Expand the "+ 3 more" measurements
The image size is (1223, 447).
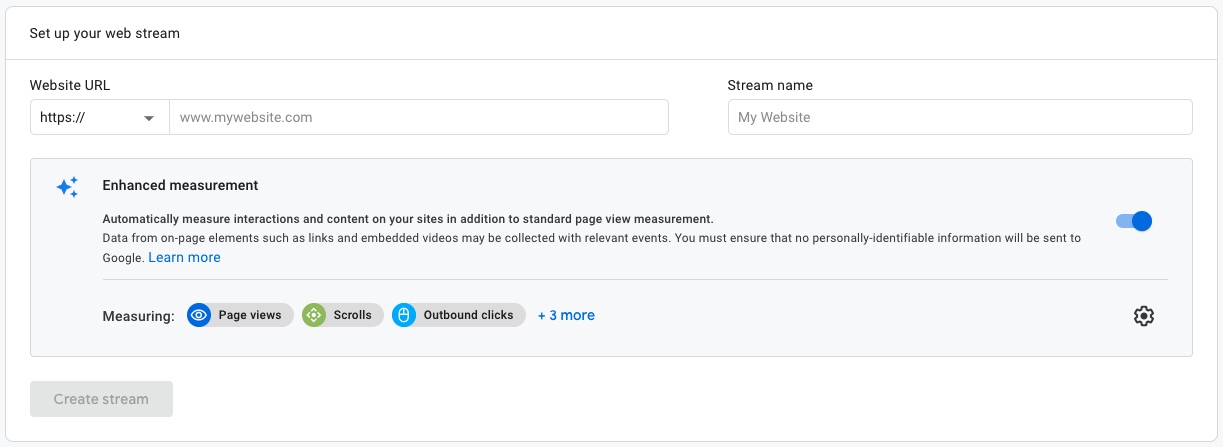tap(566, 315)
